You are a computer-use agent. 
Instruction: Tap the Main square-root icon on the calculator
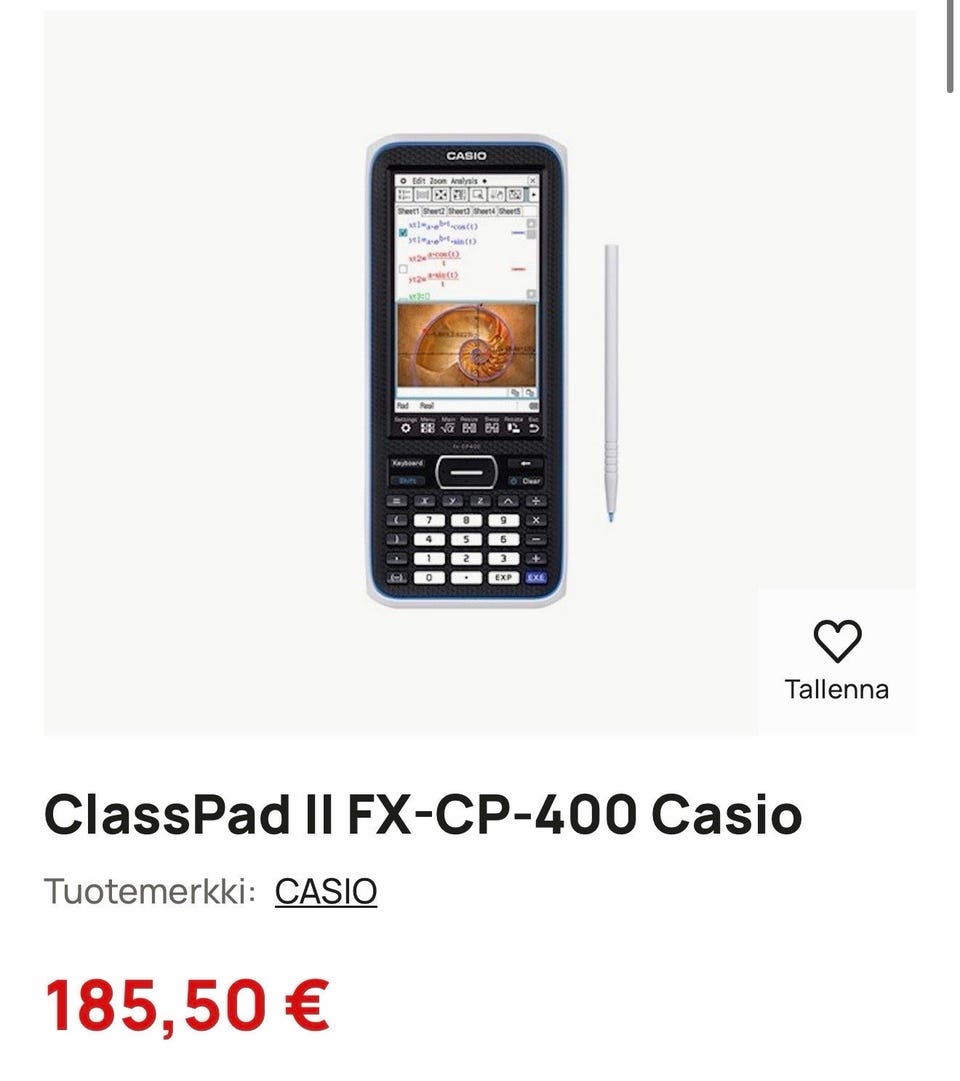pos(448,428)
